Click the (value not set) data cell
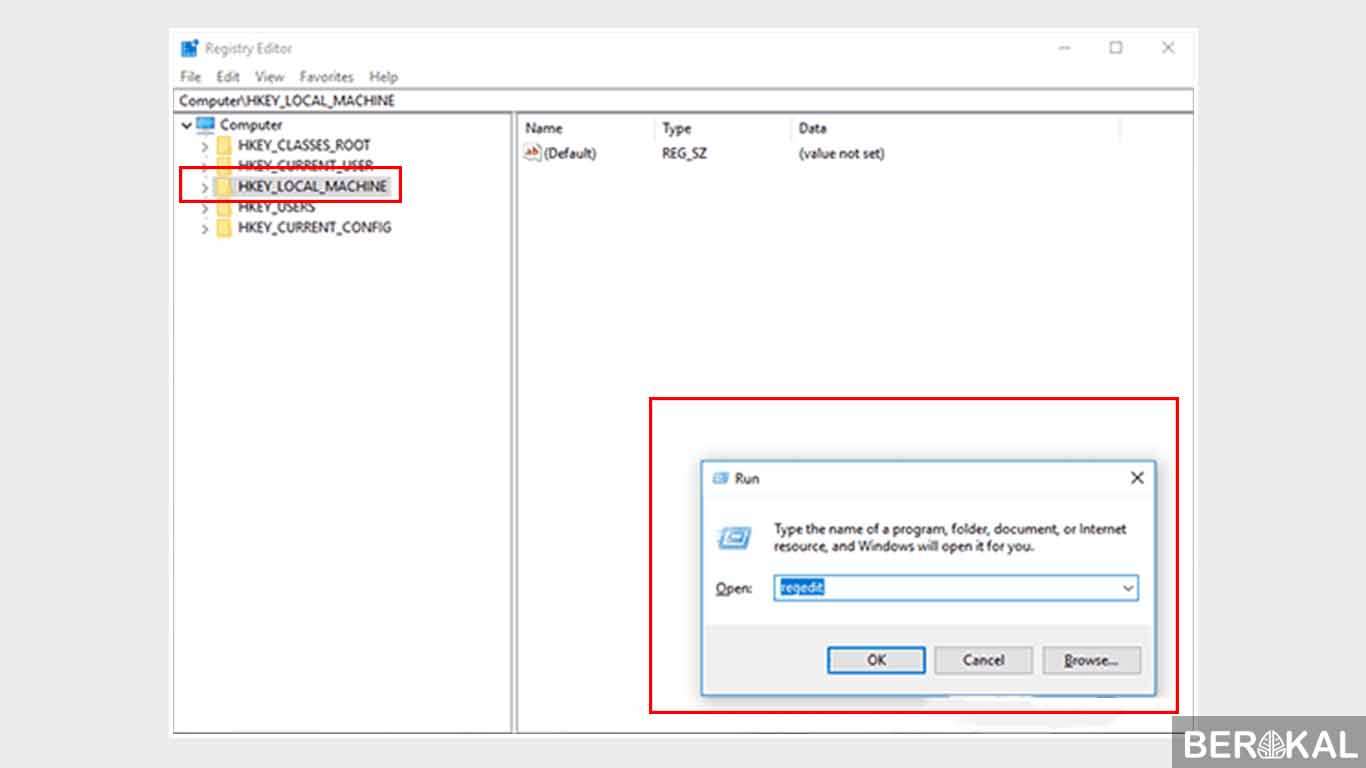This screenshot has height=768, width=1366. 841,153
